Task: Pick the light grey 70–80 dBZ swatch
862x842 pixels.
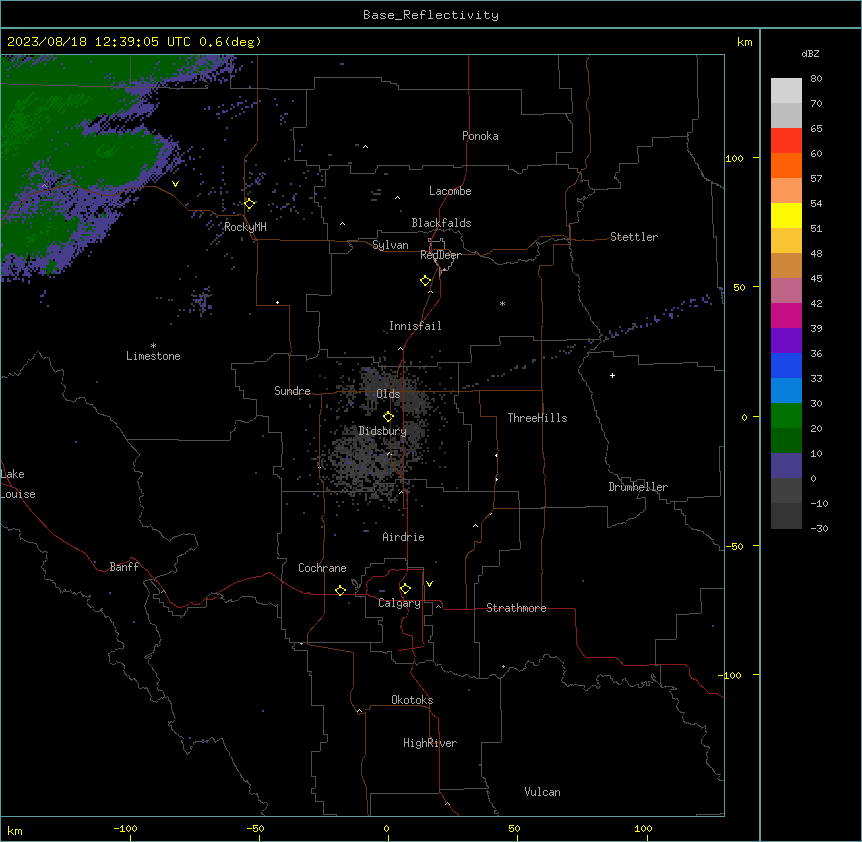Action: coord(786,91)
